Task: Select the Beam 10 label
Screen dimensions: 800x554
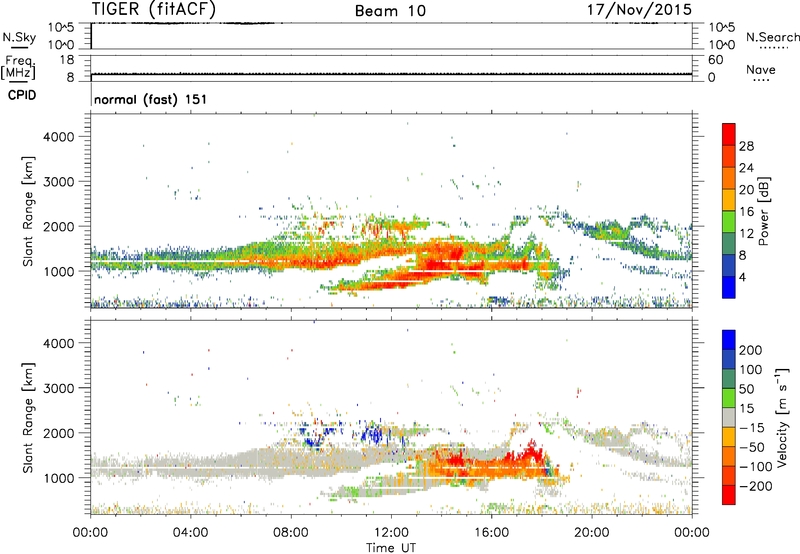Action: (390, 11)
